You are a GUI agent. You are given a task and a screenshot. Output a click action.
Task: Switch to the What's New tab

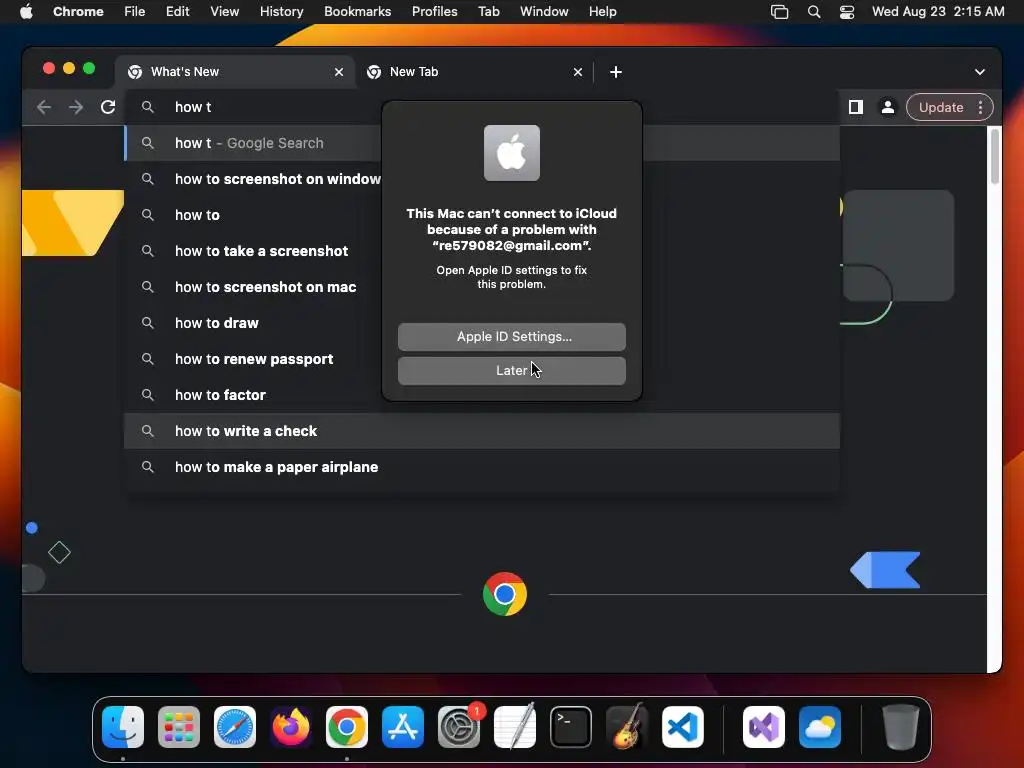click(x=235, y=72)
